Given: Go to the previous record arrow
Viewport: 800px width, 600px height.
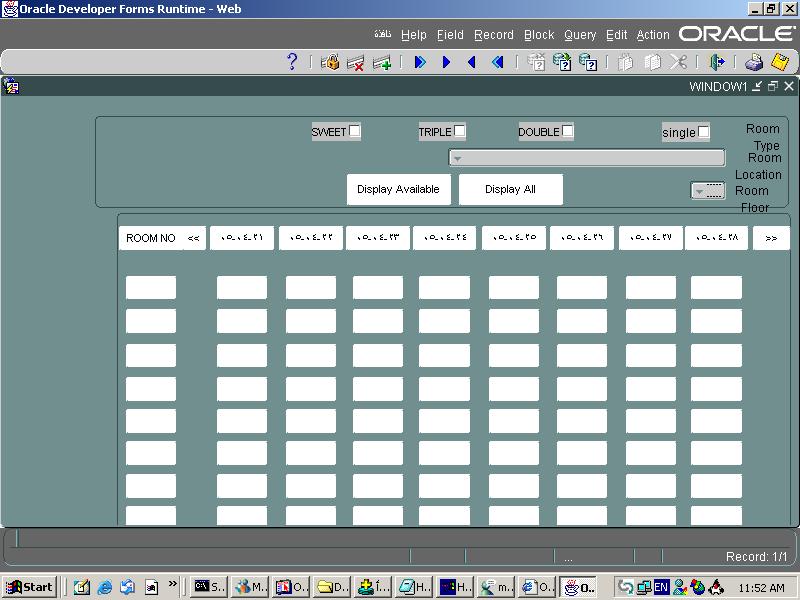Looking at the screenshot, I should point(472,62).
